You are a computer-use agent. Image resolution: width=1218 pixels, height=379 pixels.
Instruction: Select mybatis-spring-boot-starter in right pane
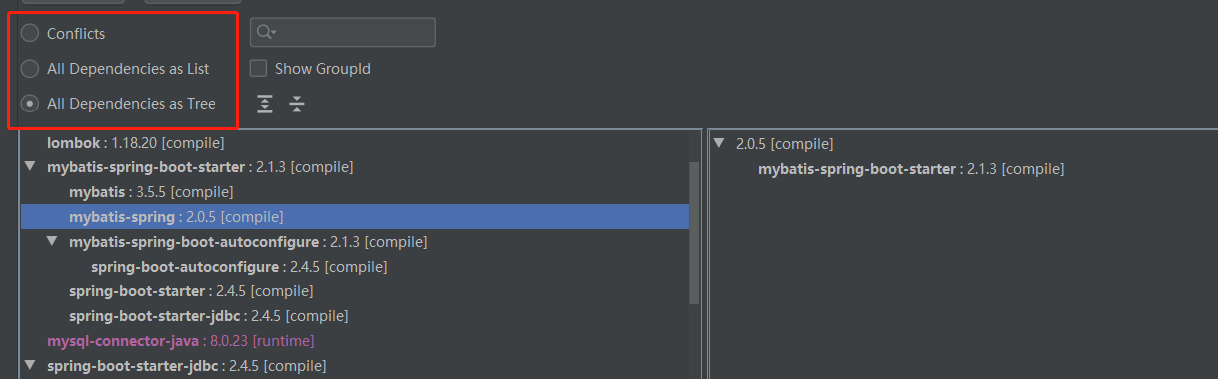pos(911,169)
